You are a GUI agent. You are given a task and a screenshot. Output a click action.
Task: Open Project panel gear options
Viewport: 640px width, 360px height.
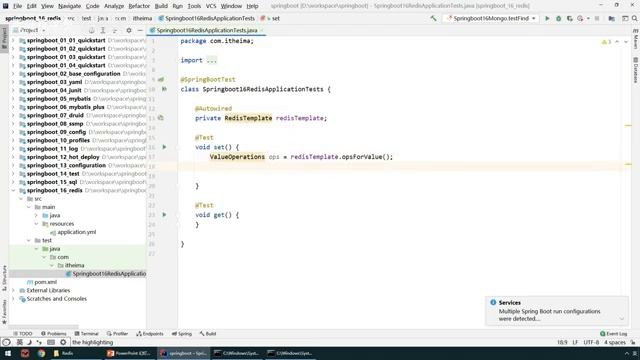(129, 30)
